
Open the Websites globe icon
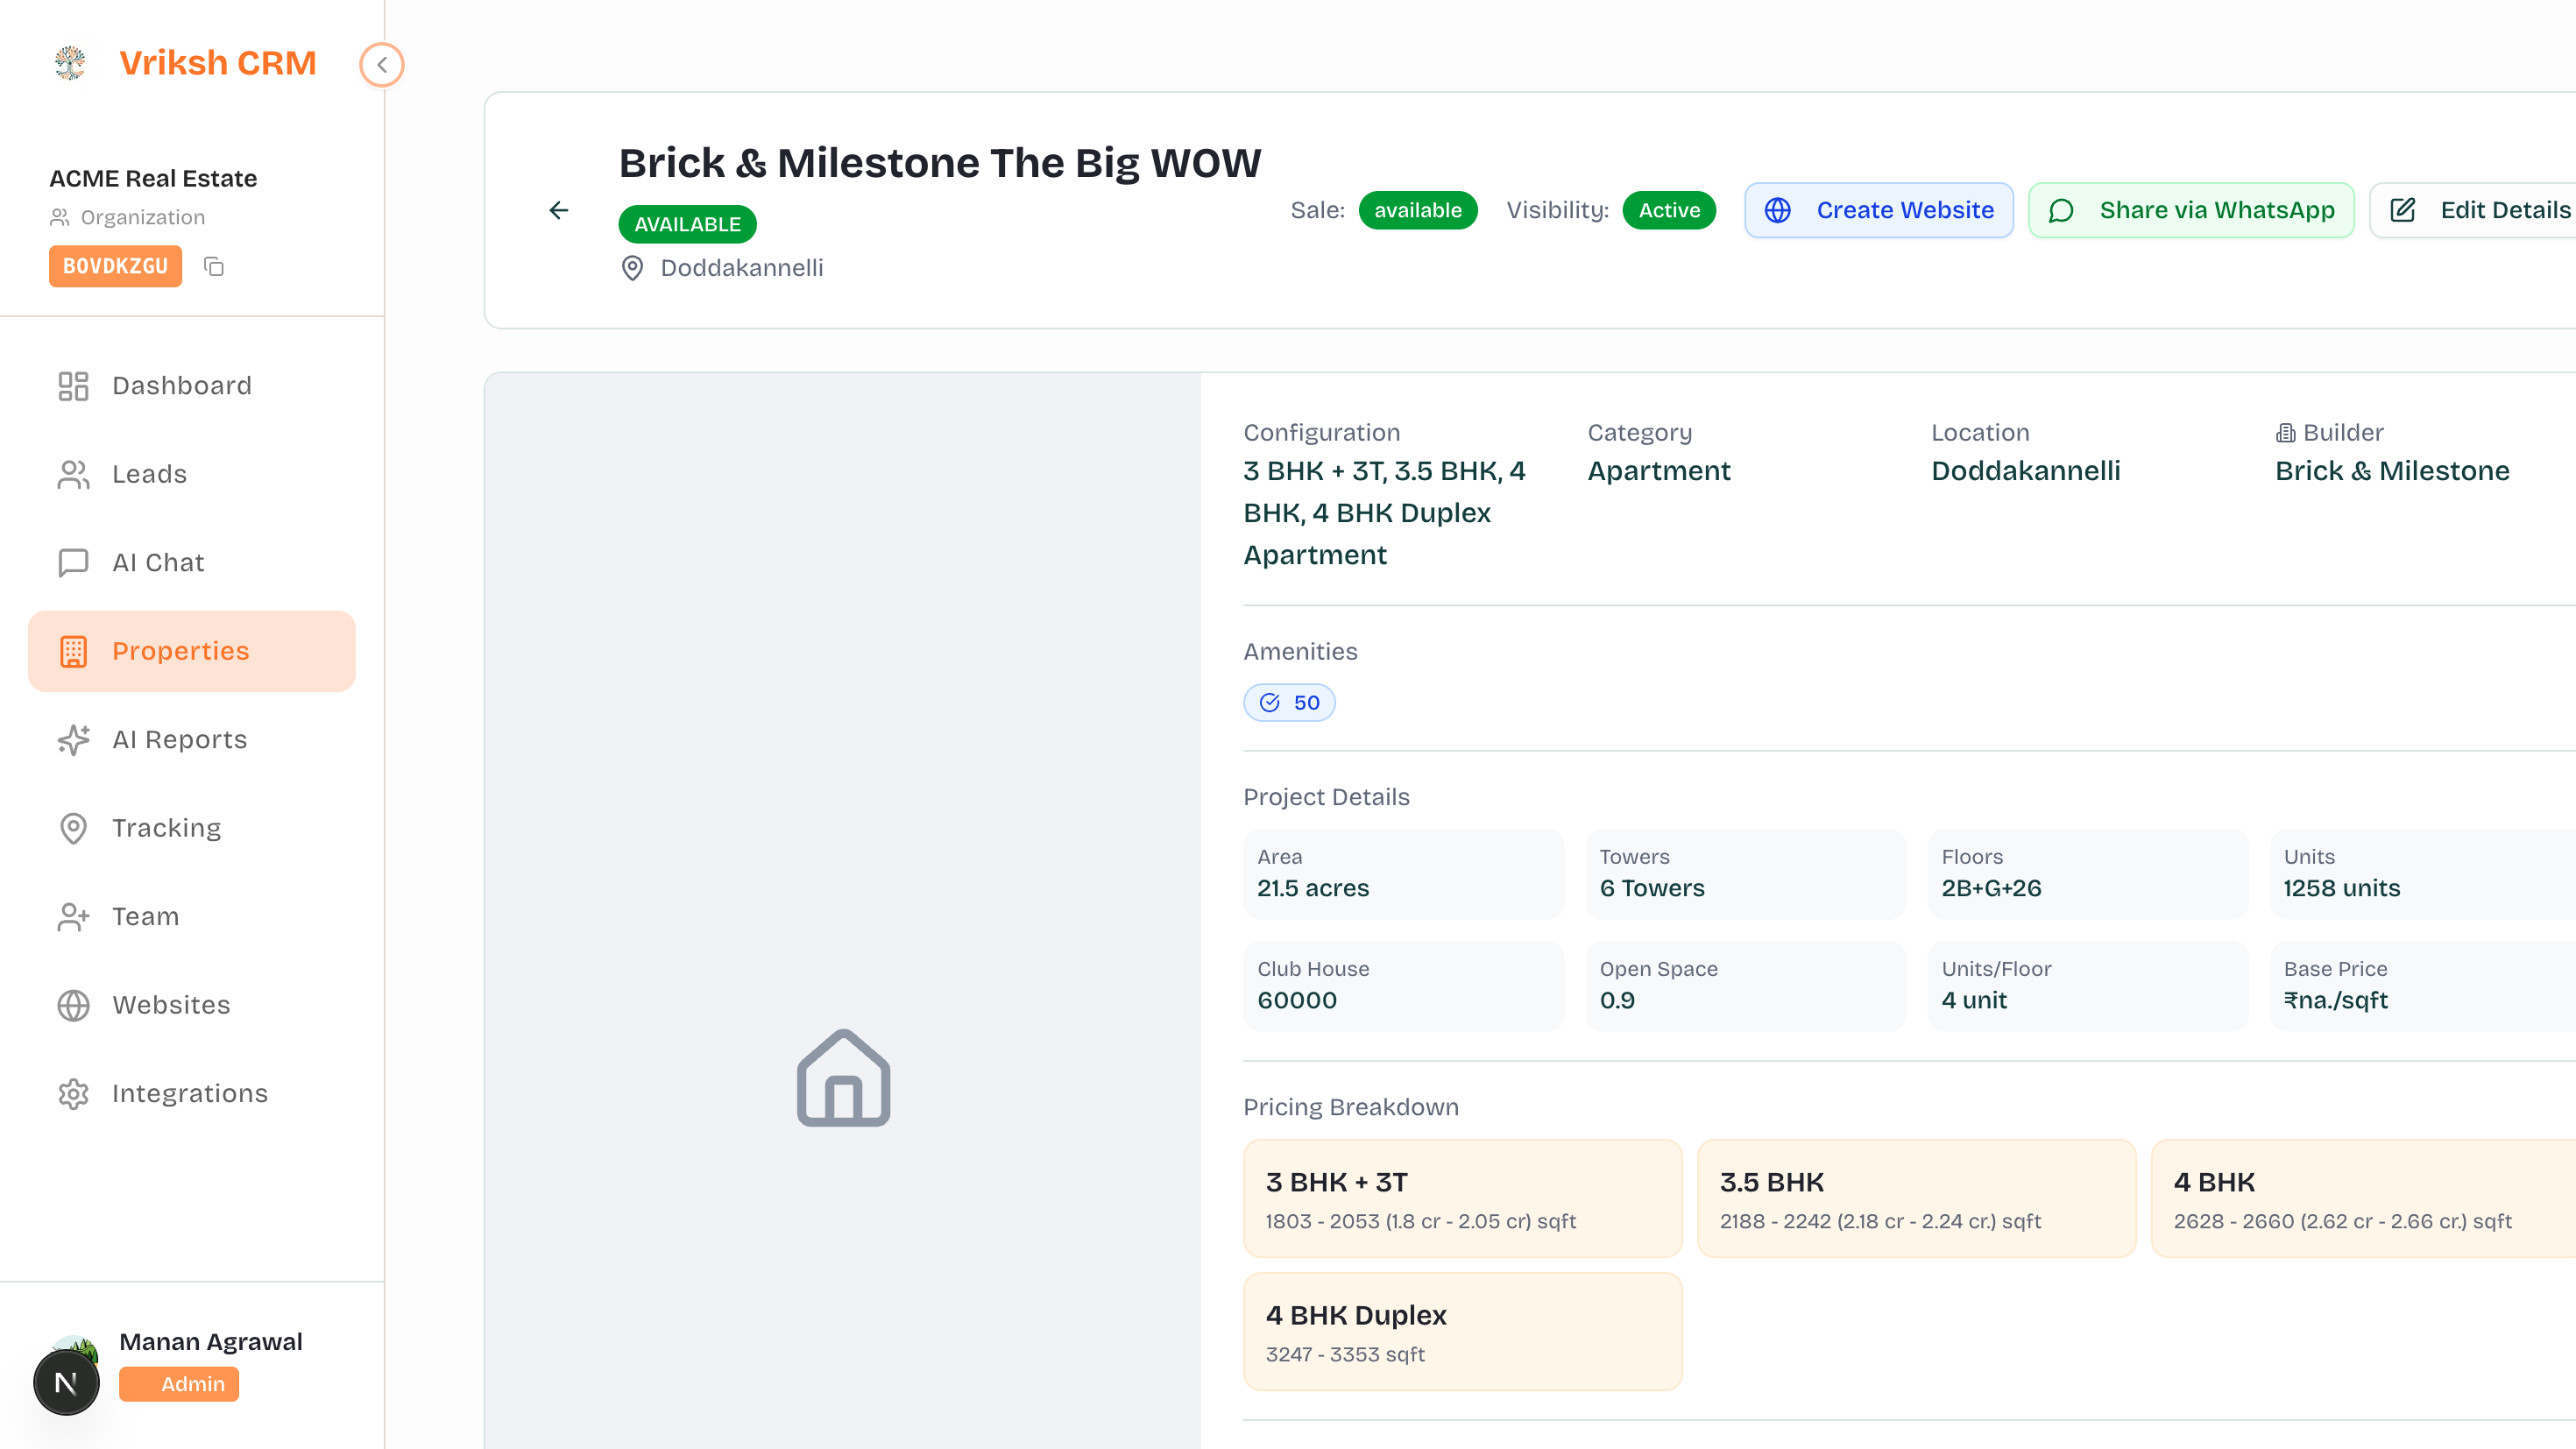[73, 1005]
